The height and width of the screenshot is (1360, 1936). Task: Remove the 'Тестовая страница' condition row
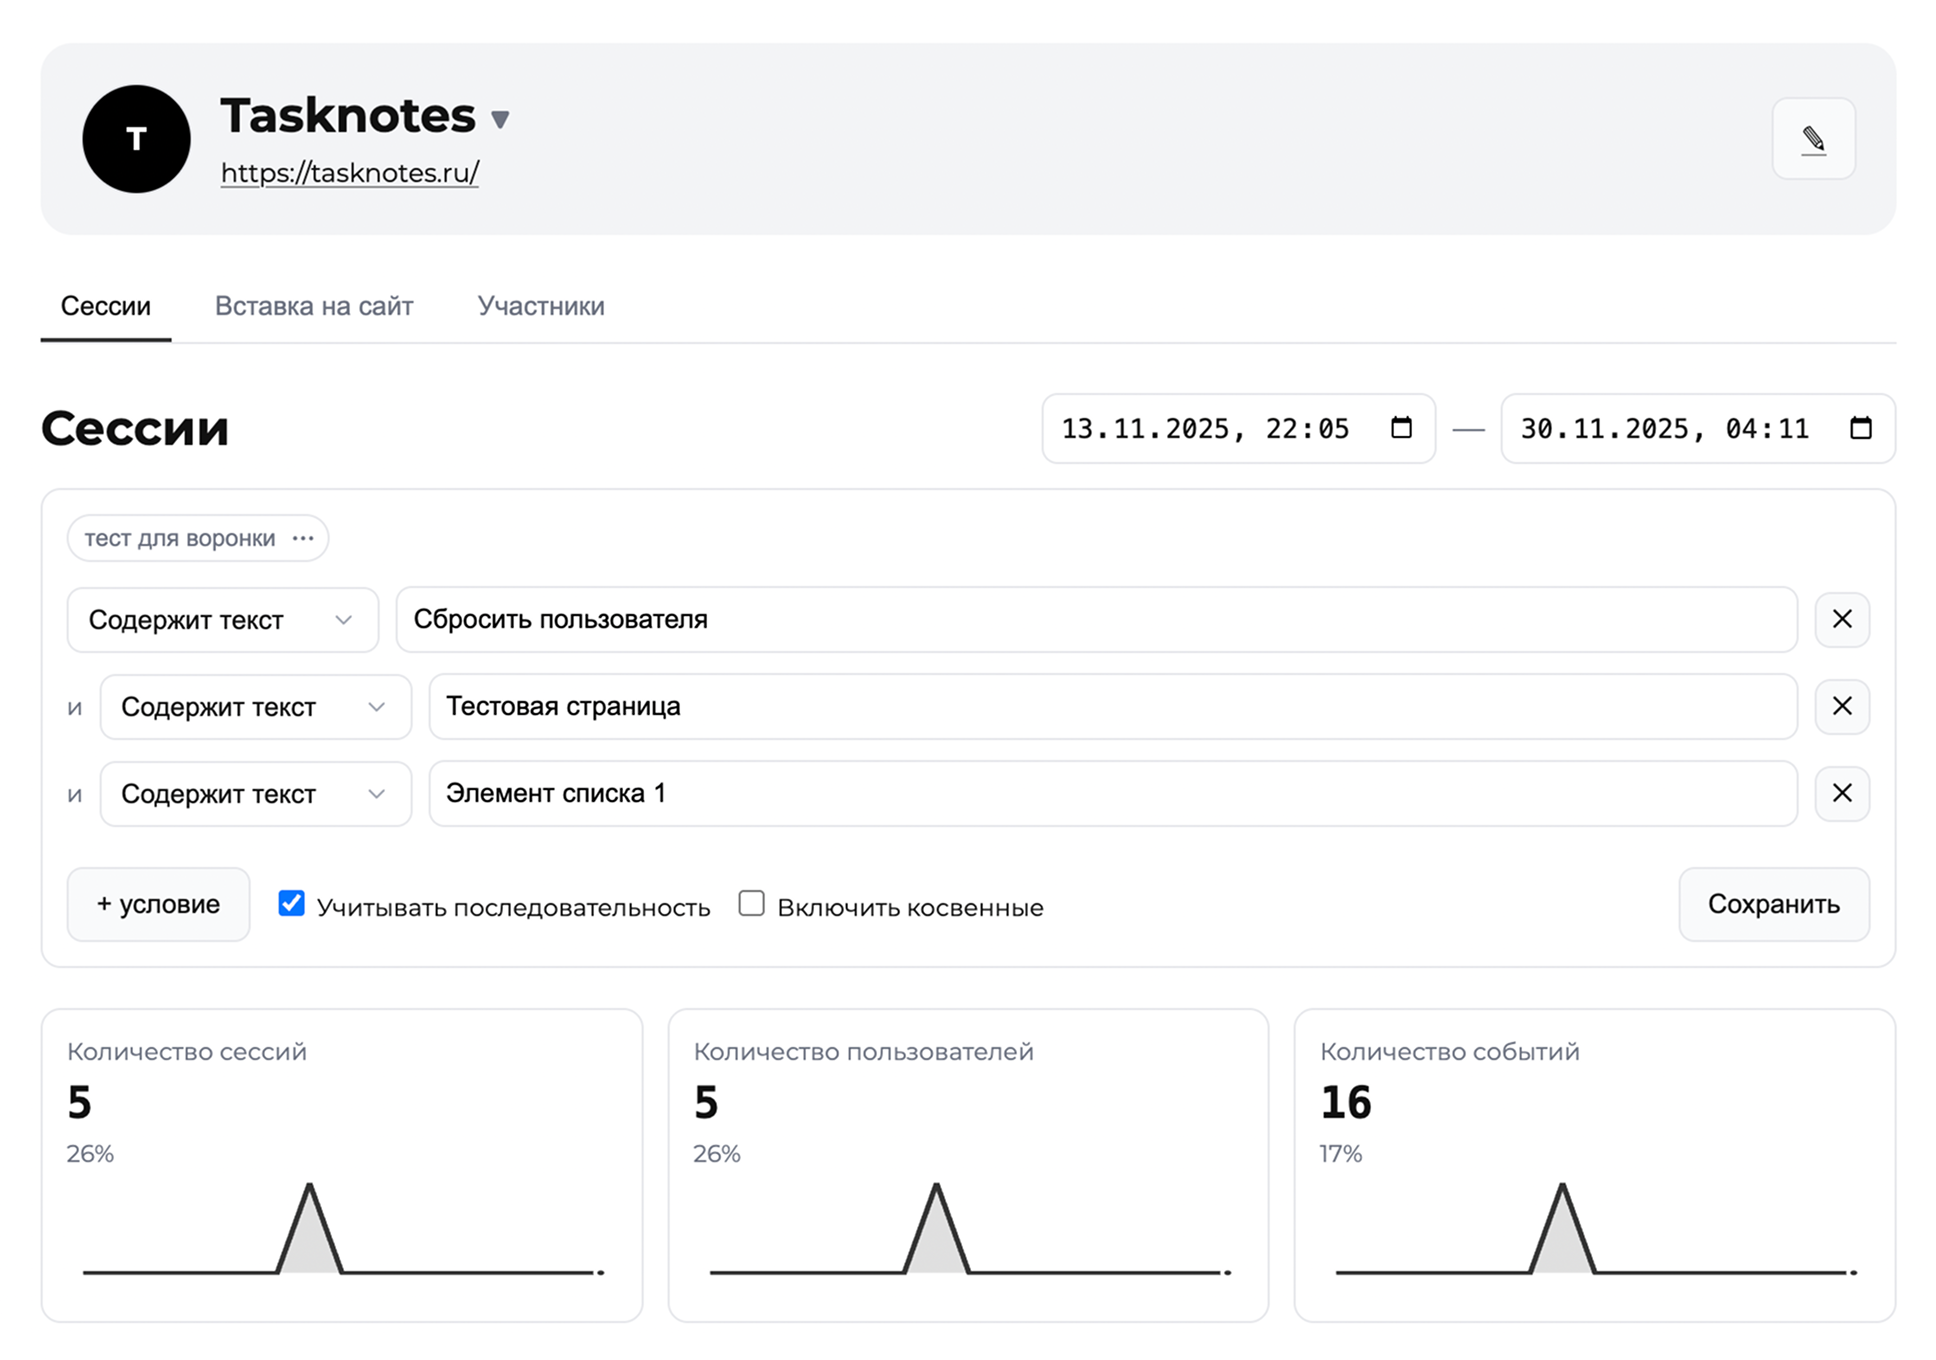(1842, 706)
